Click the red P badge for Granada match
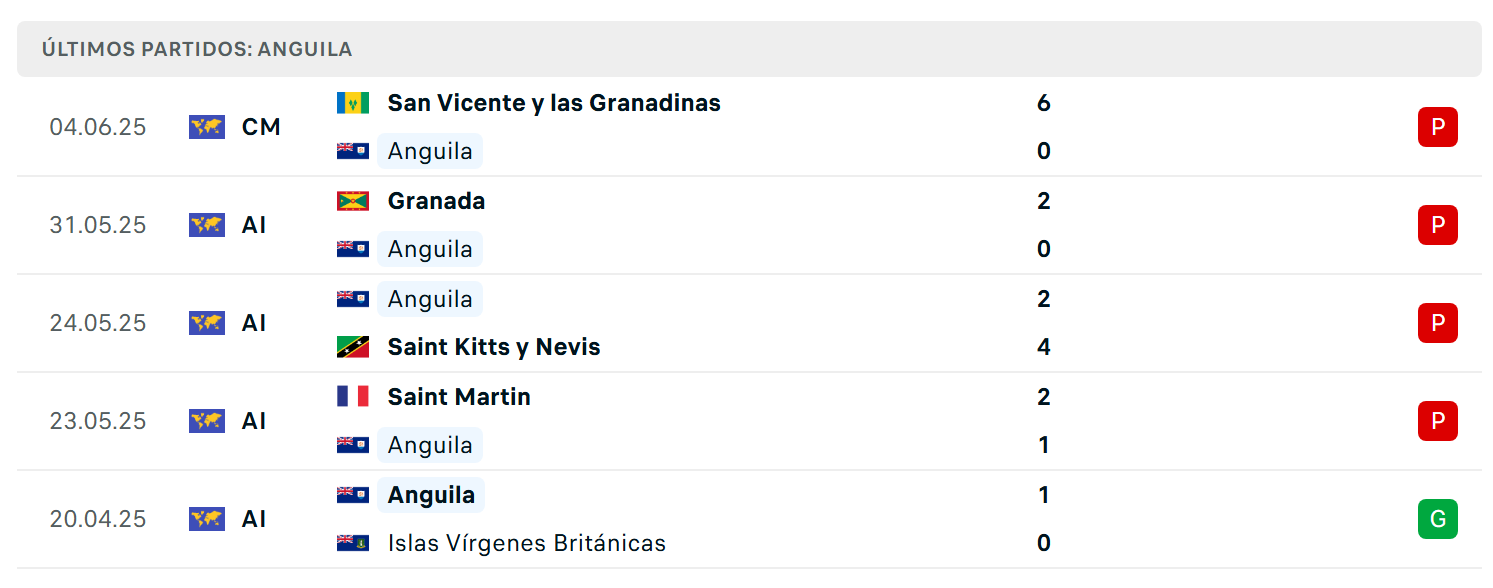1493x588 pixels. (x=1438, y=225)
